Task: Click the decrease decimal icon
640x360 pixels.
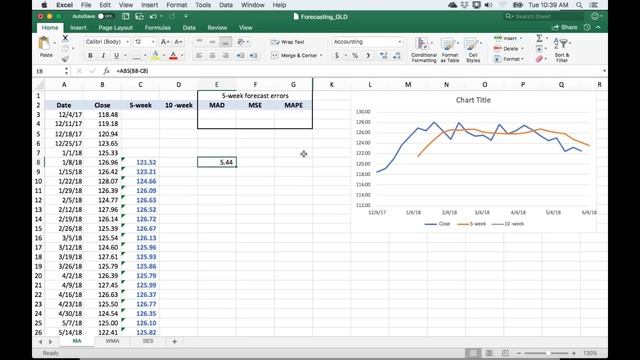Action: pos(397,56)
